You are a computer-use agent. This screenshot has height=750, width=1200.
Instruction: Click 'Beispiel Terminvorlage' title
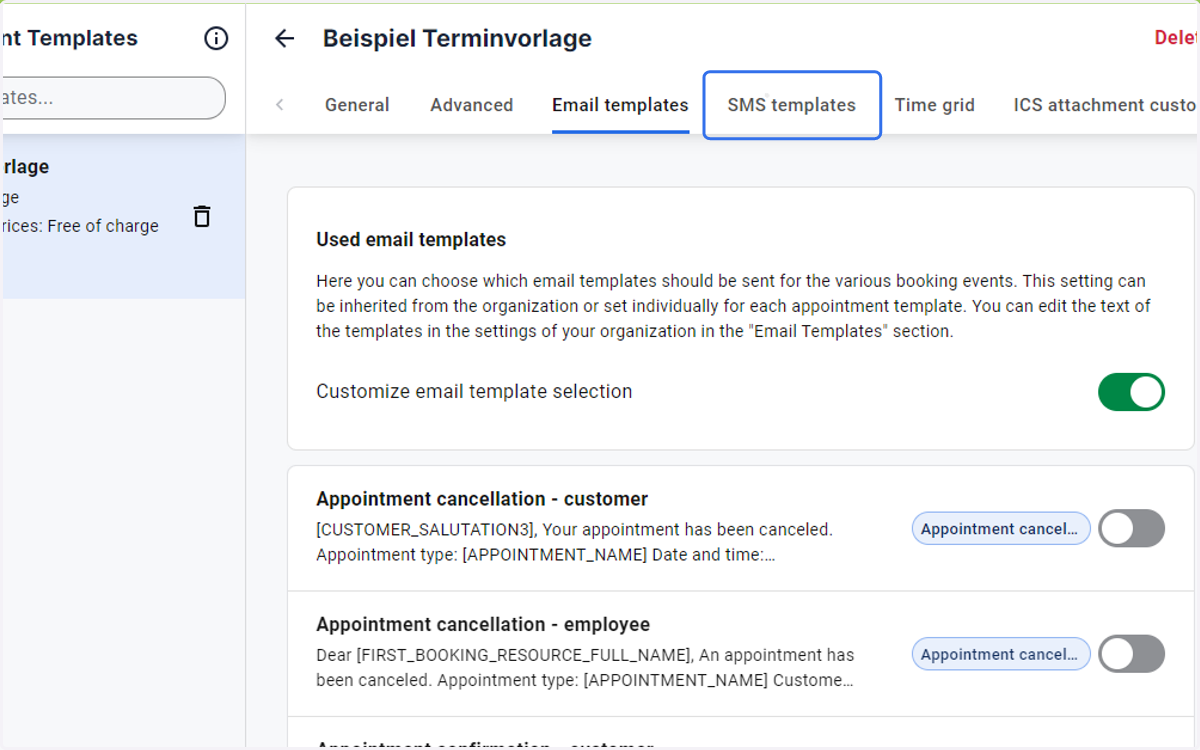(457, 39)
